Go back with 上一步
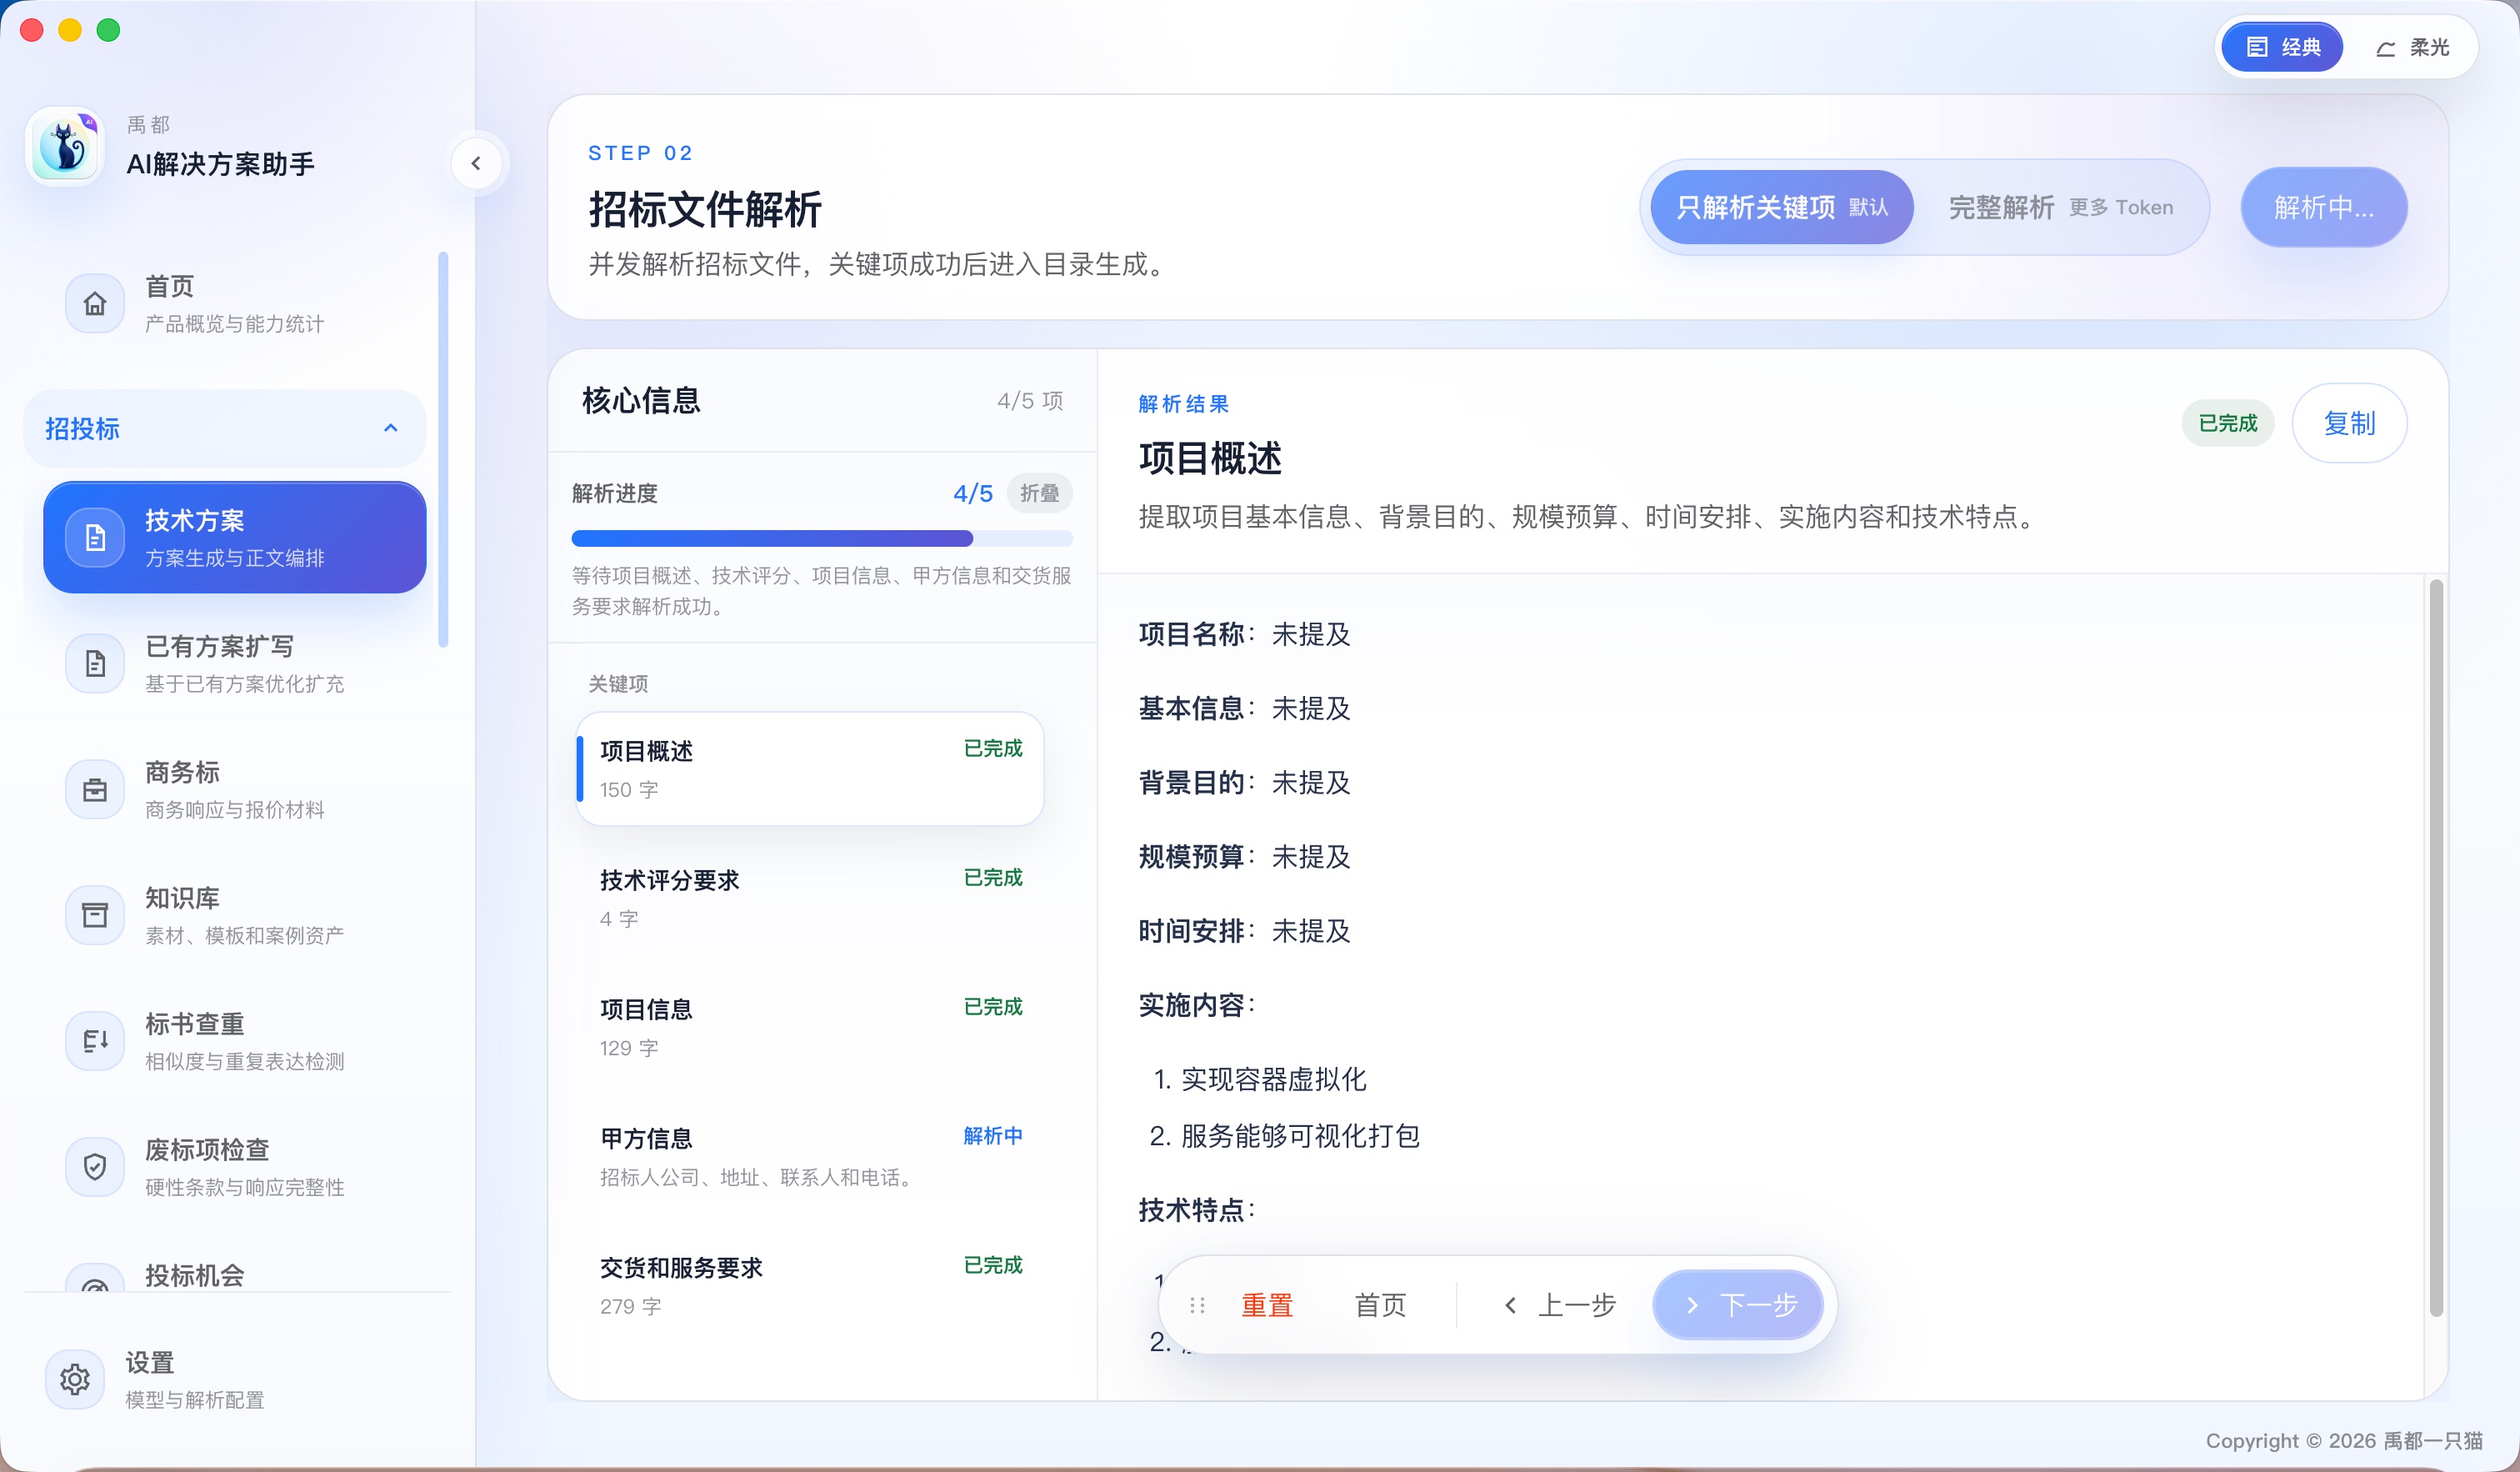Image resolution: width=2520 pixels, height=1472 pixels. click(x=1560, y=1305)
